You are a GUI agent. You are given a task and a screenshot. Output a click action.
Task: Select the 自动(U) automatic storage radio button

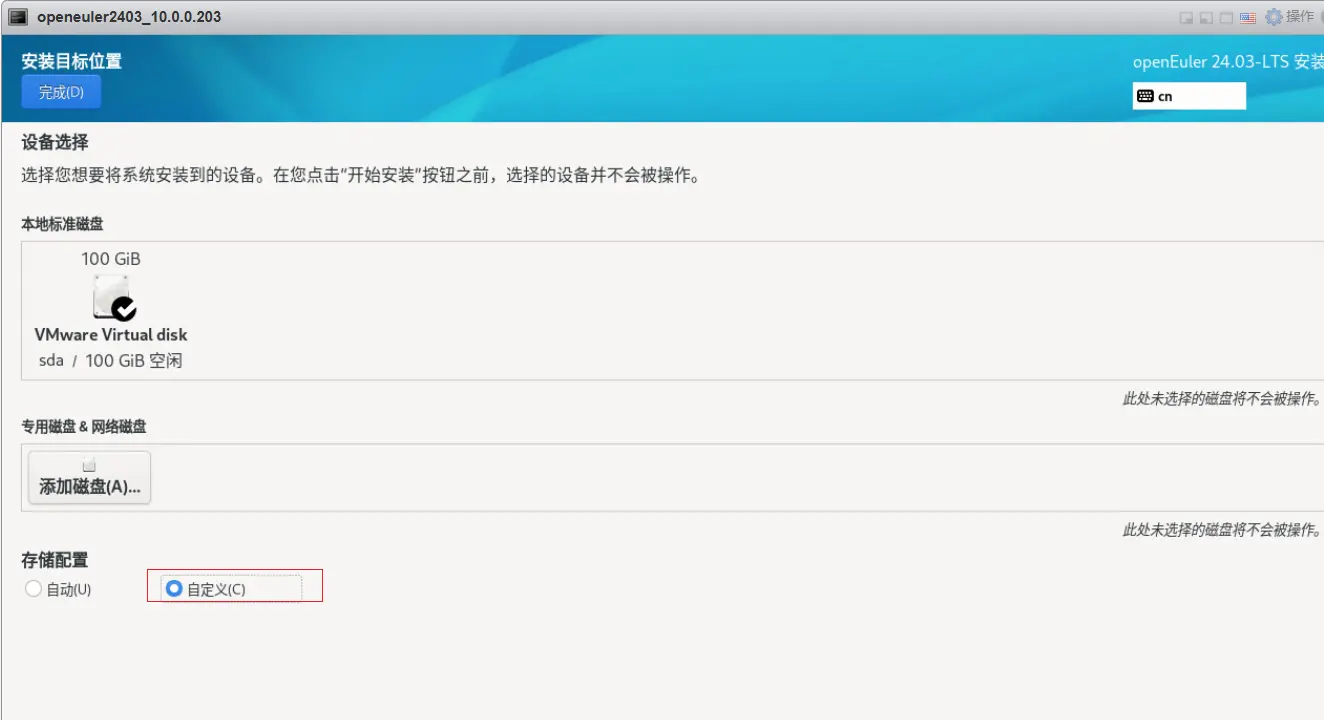(x=33, y=589)
